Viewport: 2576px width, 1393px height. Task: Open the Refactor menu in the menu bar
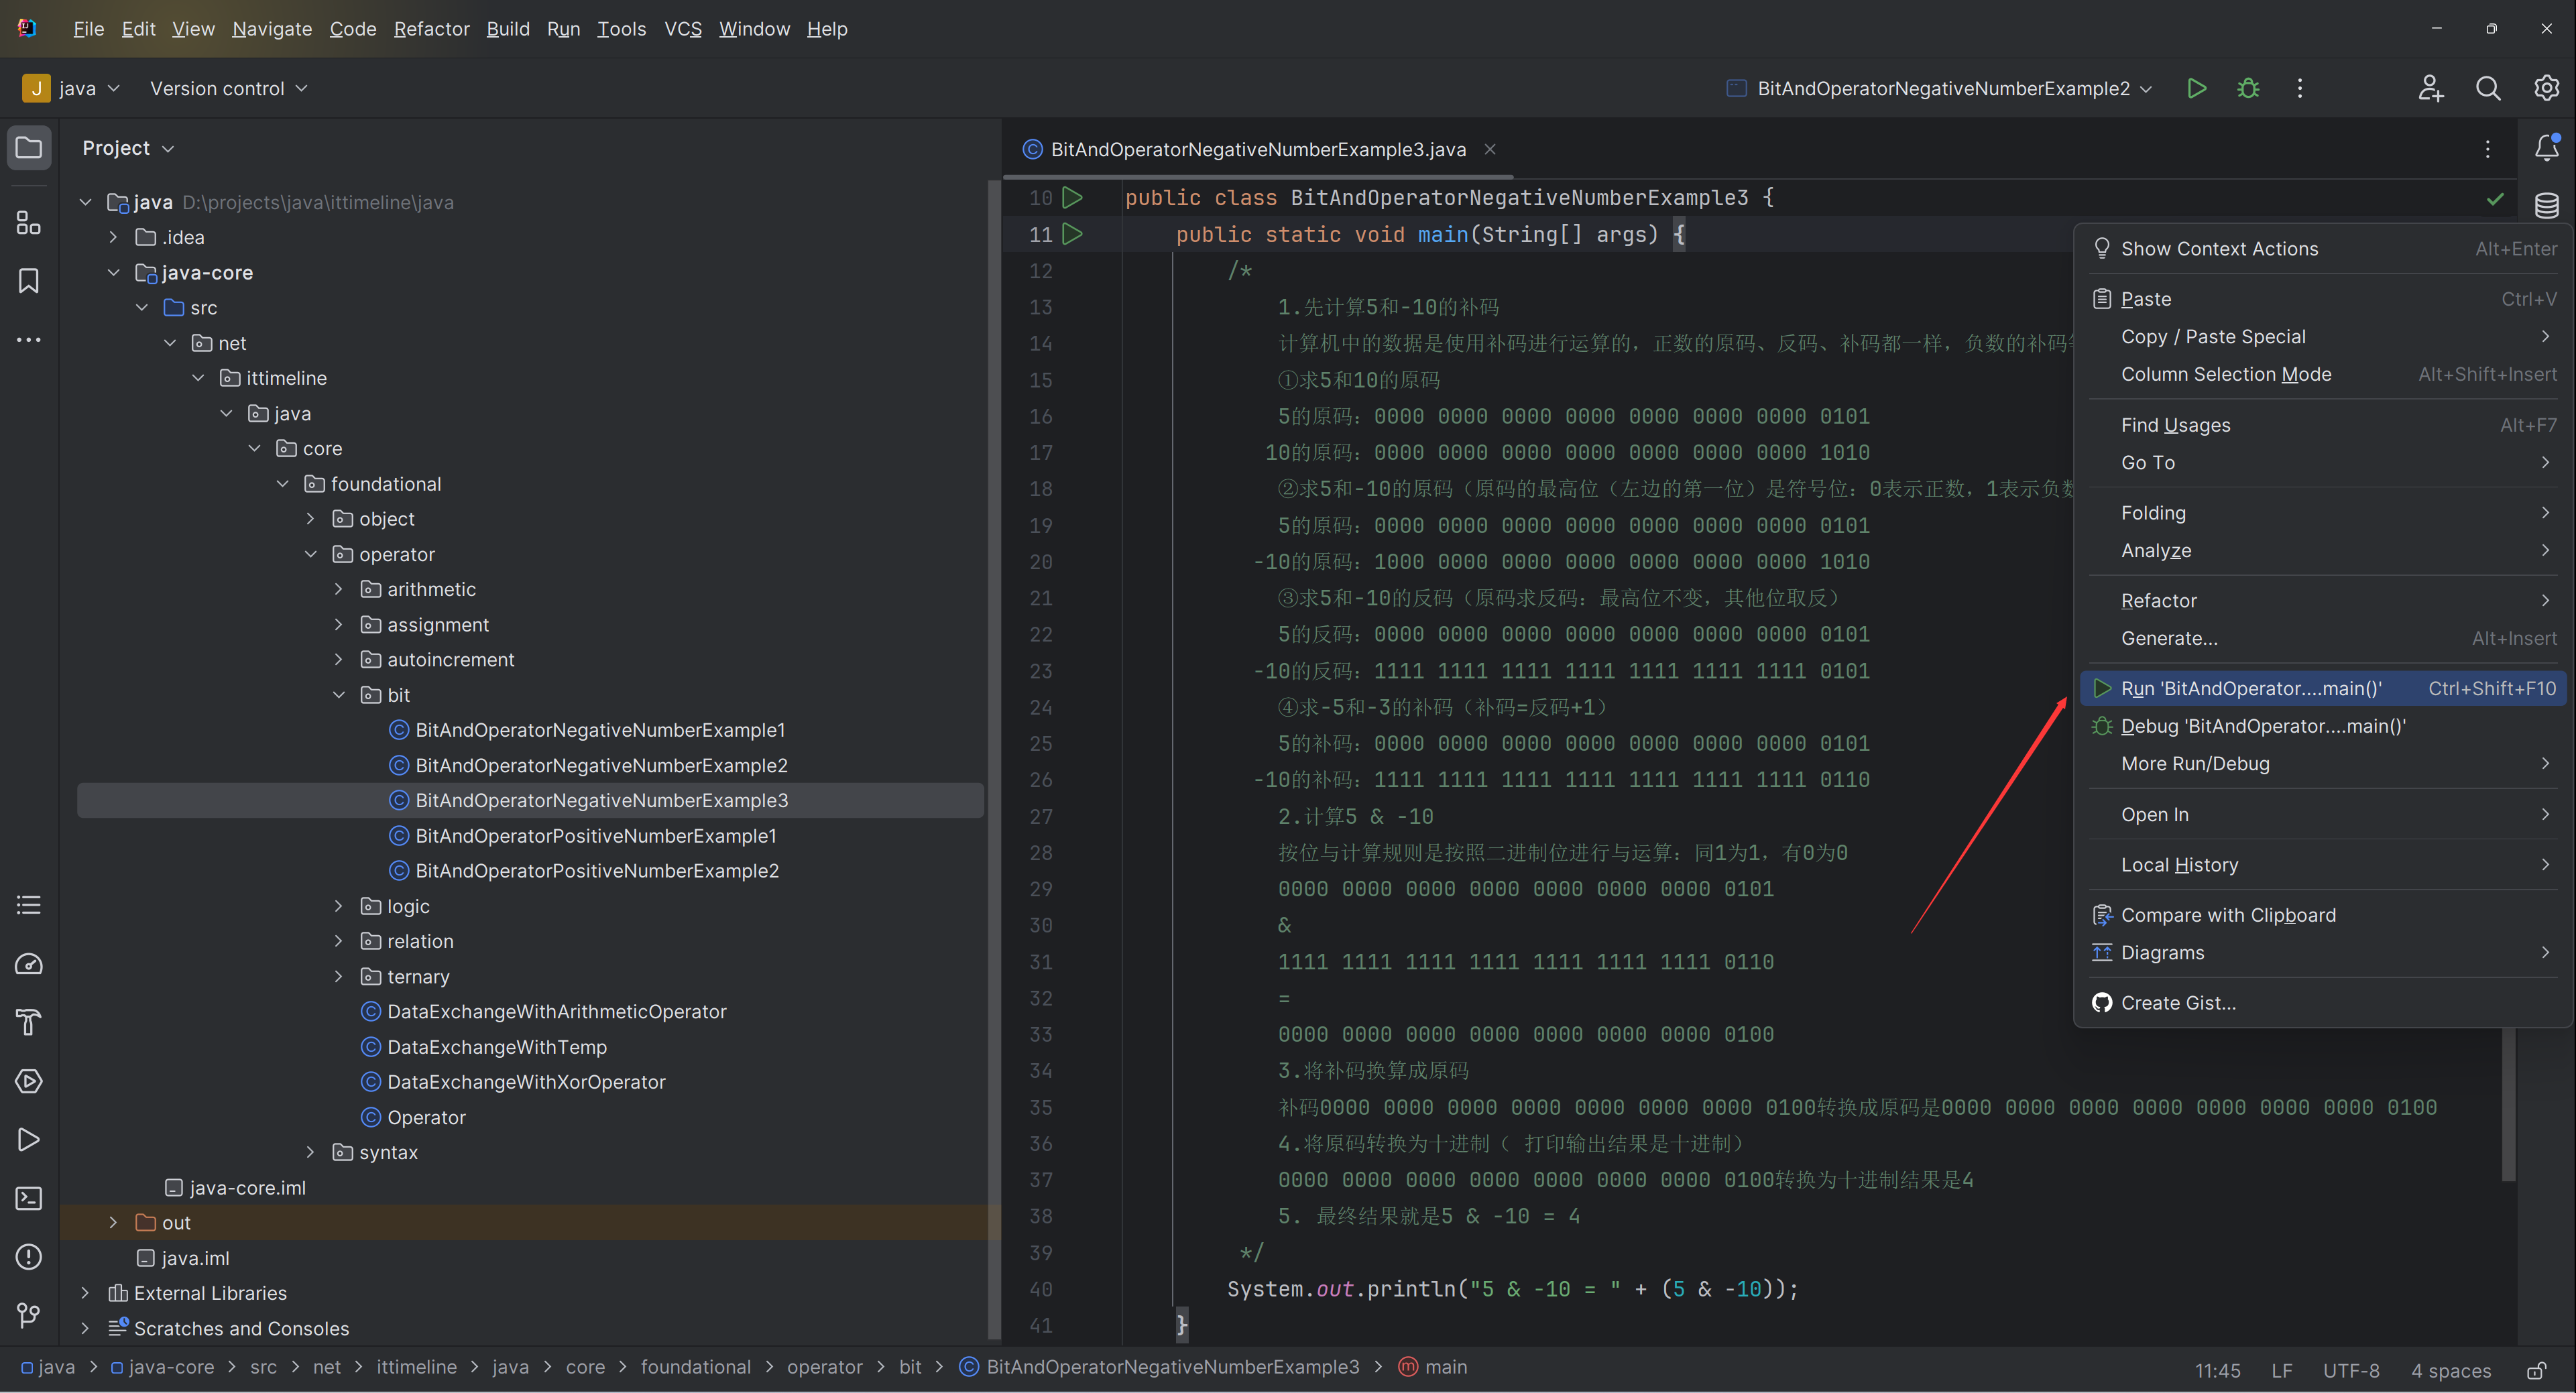(x=431, y=29)
